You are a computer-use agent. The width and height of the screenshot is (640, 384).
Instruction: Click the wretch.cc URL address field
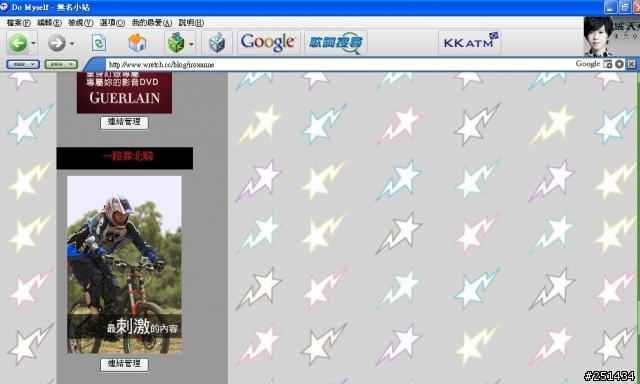(339, 64)
